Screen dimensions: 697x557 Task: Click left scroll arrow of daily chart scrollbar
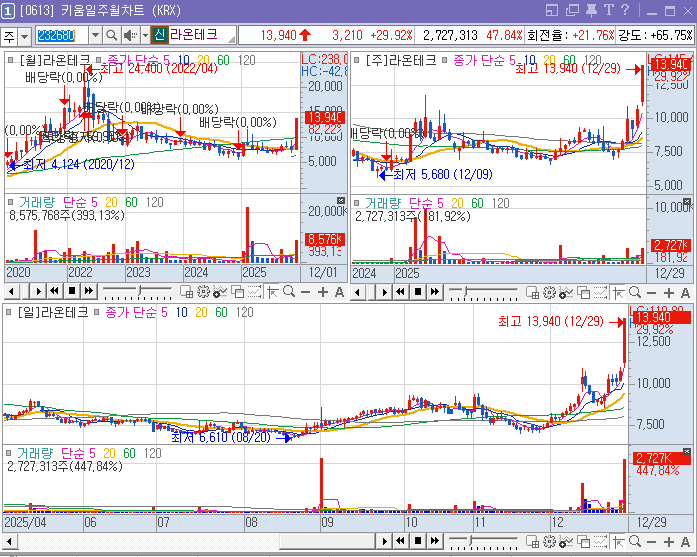coord(9,541)
